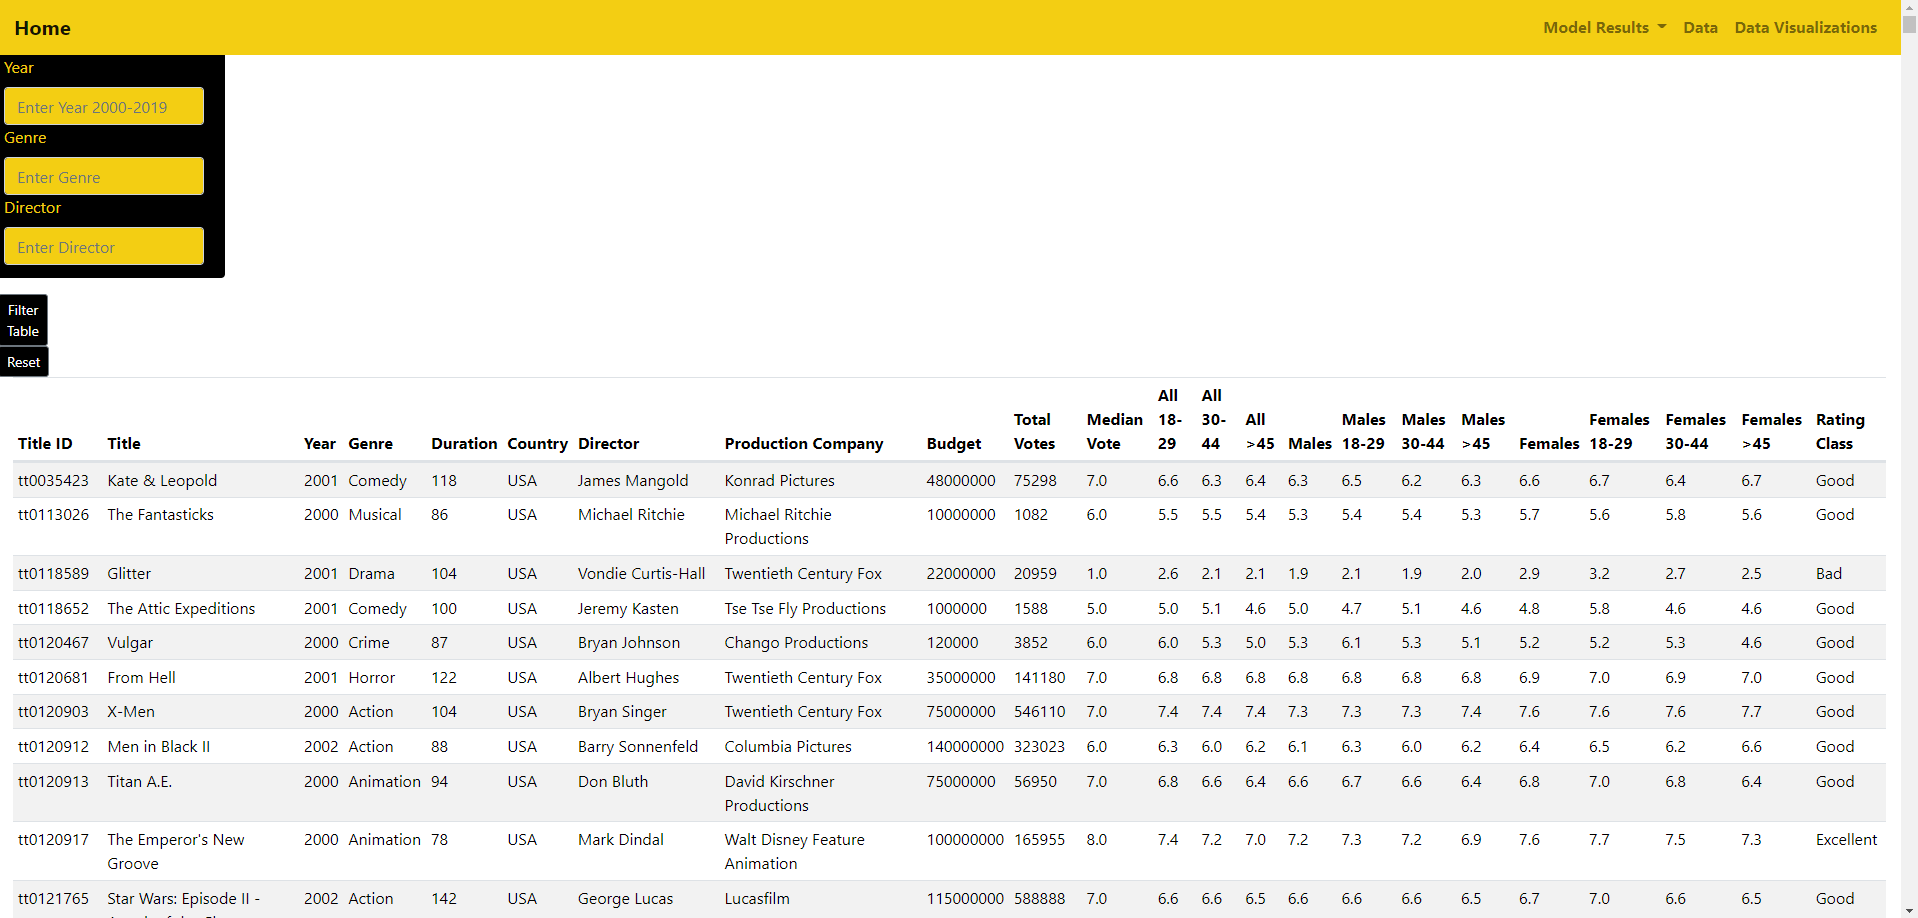
Task: Select Michael Ritchie Productions cell
Action: pyautogui.click(x=778, y=526)
